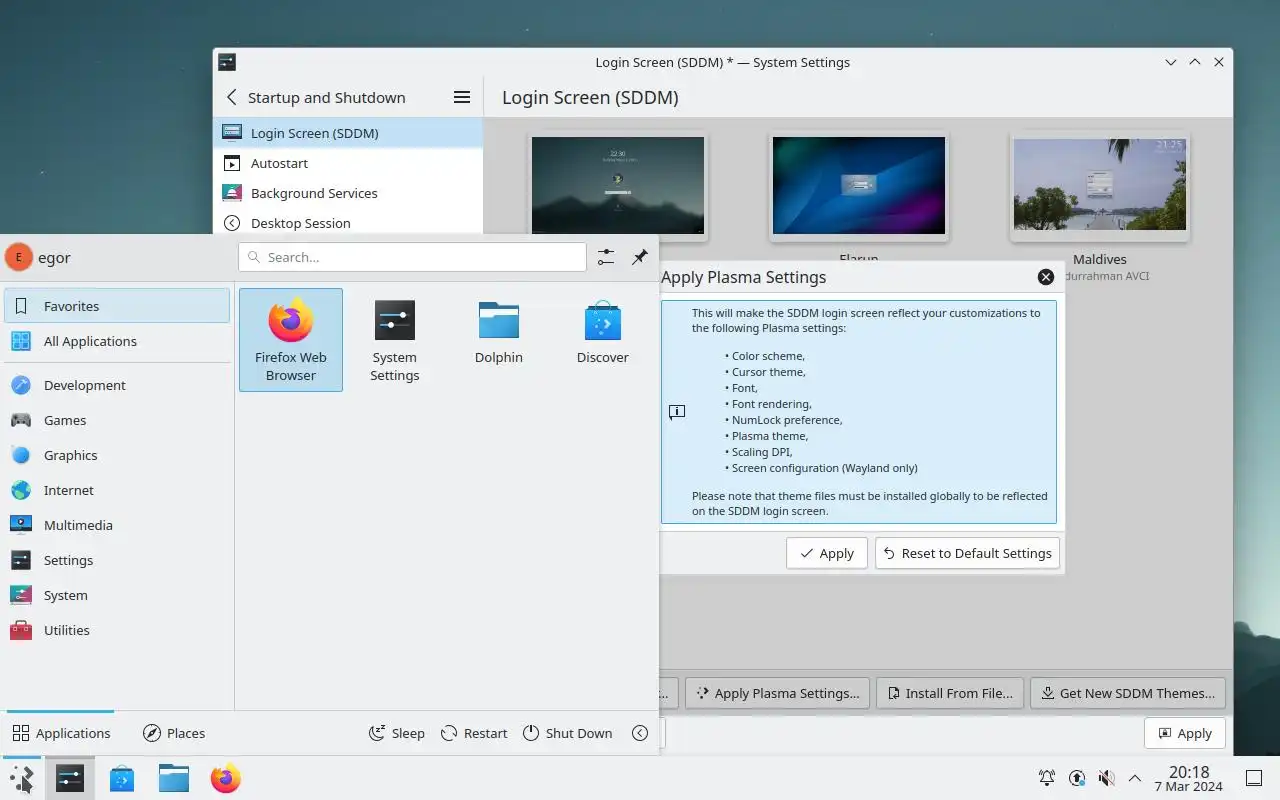
Task: Select the Maldives SDDM theme thumbnail
Action: click(x=1100, y=186)
